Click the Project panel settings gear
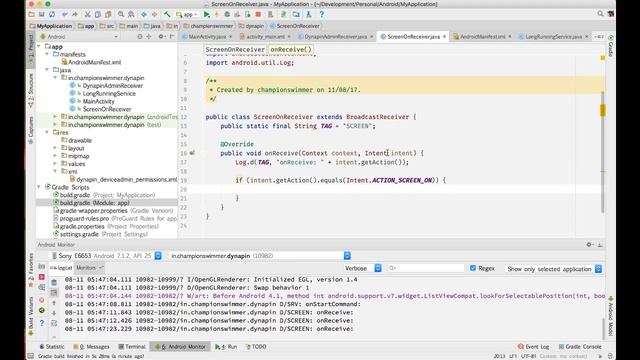 [x=162, y=36]
